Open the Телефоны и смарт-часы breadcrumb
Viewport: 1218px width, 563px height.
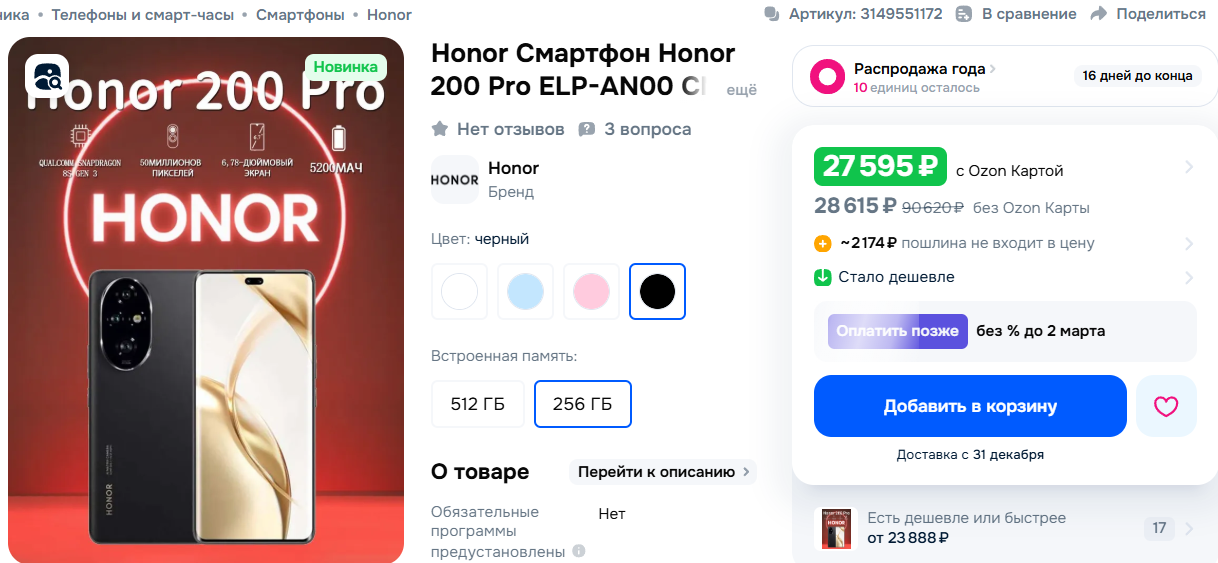[143, 14]
